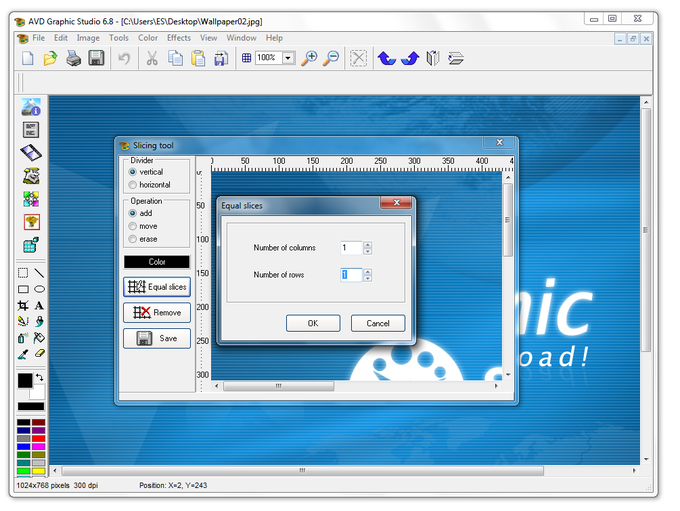Click the crossed selection box toolbar icon
Screen dimensions: 680x511
pyautogui.click(x=358, y=58)
